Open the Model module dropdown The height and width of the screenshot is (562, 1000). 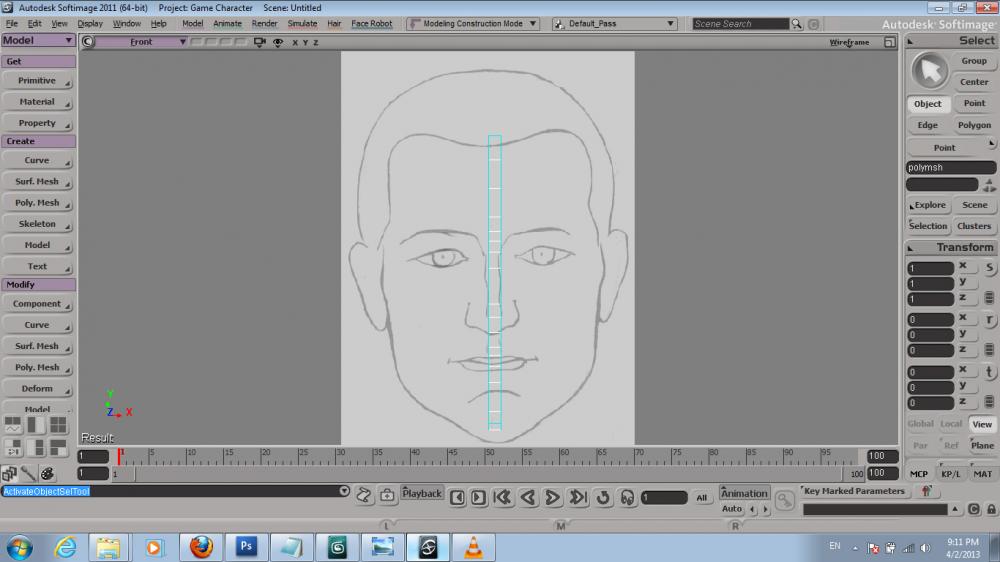click(38, 41)
